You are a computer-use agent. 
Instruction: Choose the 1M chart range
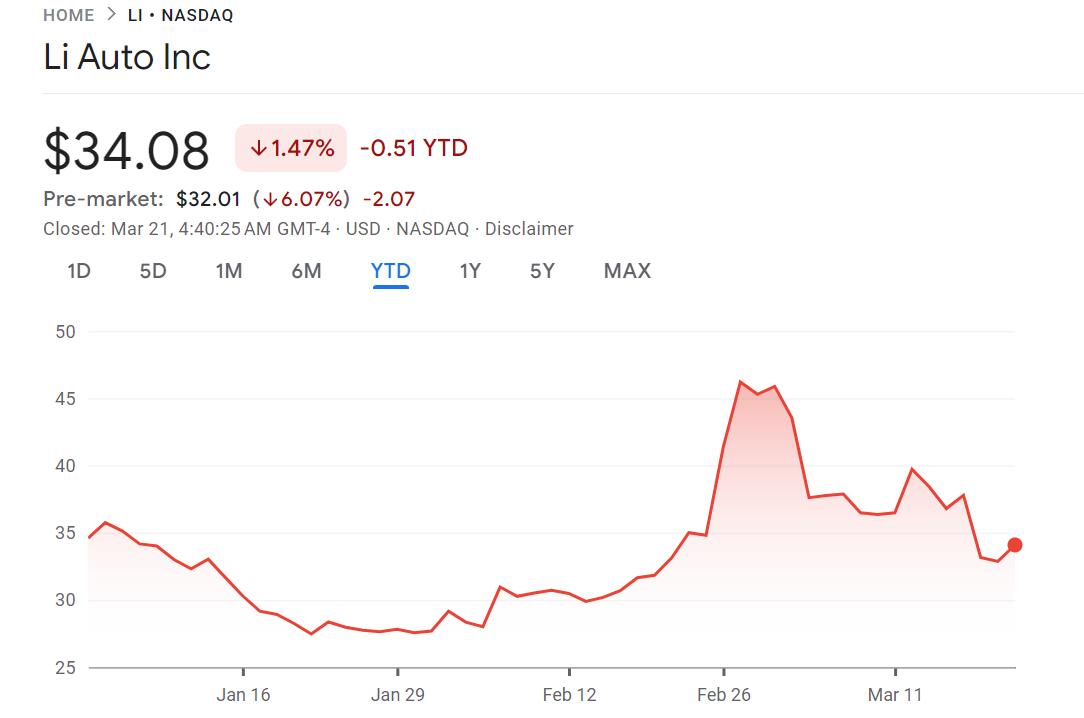click(229, 271)
